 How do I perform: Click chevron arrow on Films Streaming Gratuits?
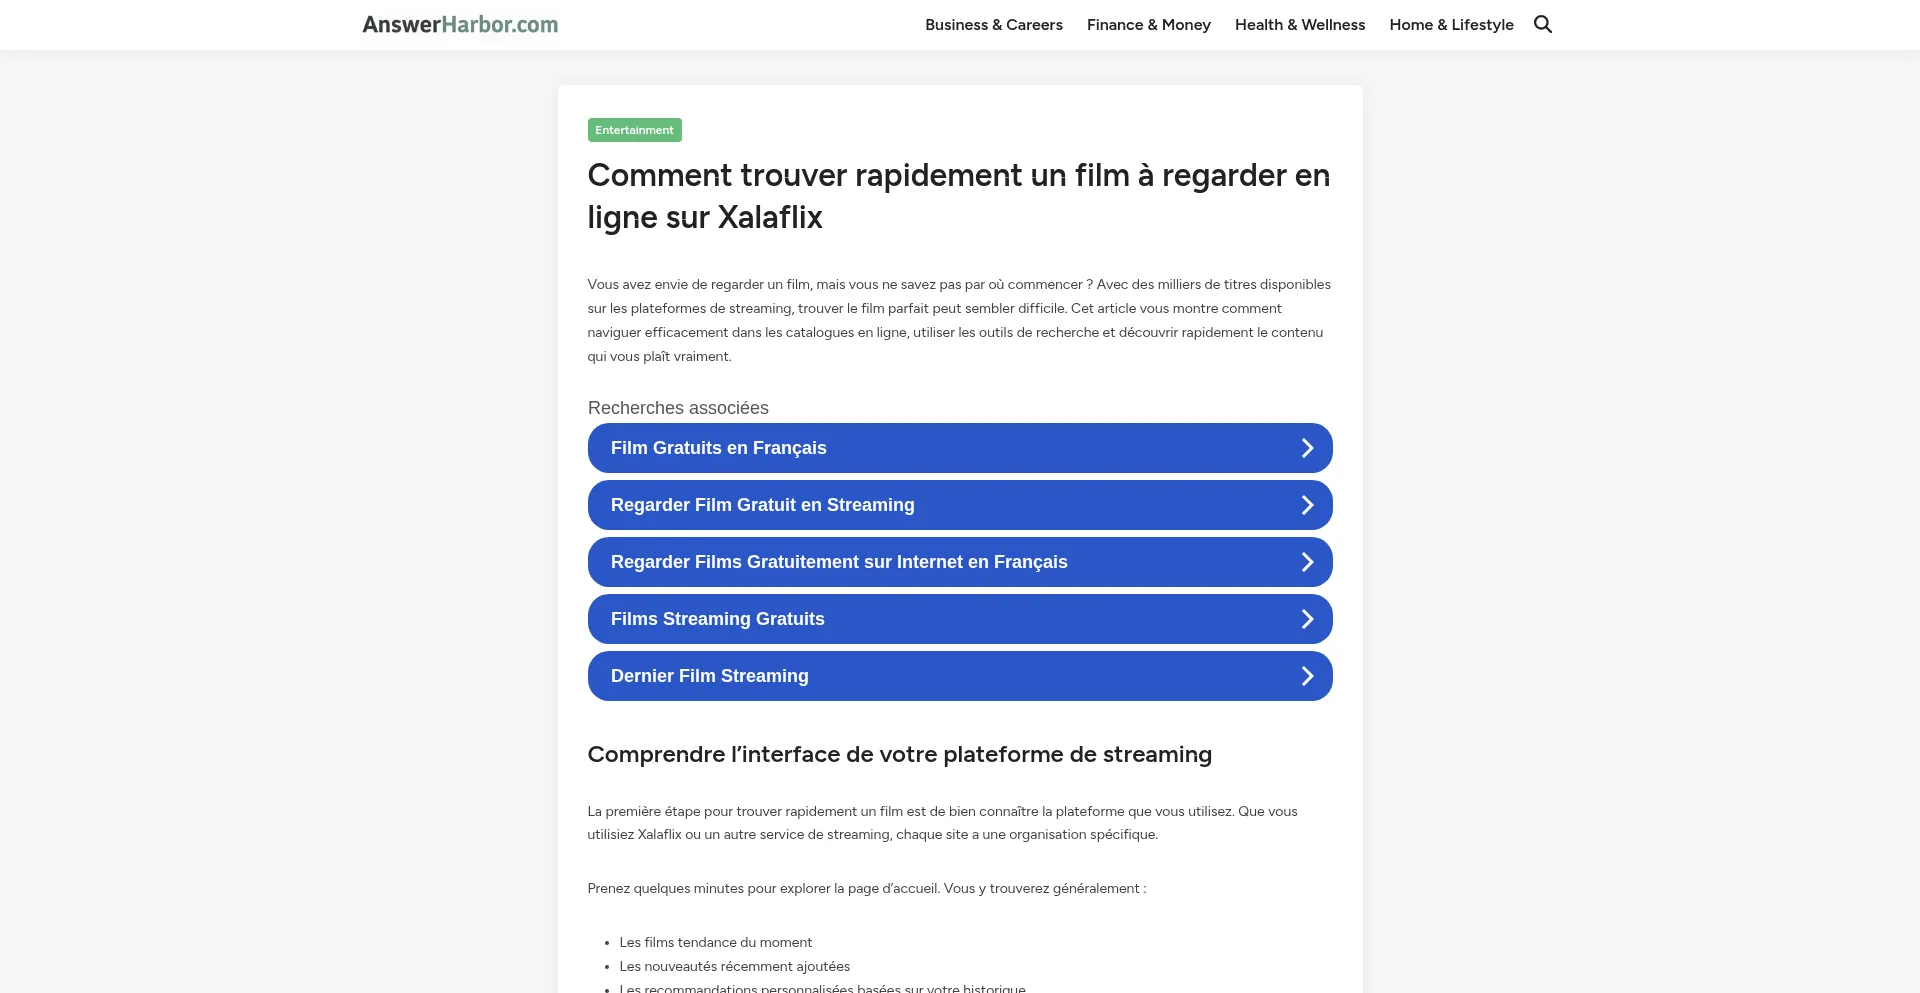point(1306,619)
